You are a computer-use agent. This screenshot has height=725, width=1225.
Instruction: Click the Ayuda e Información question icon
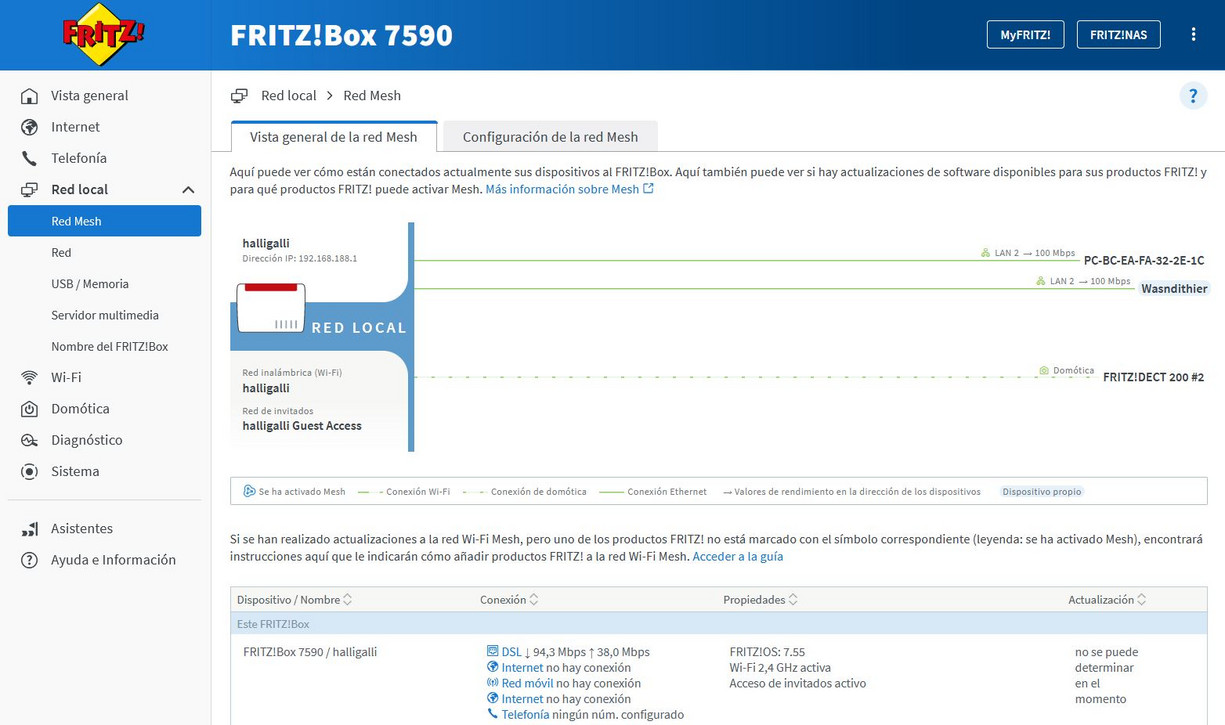[x=30, y=560]
